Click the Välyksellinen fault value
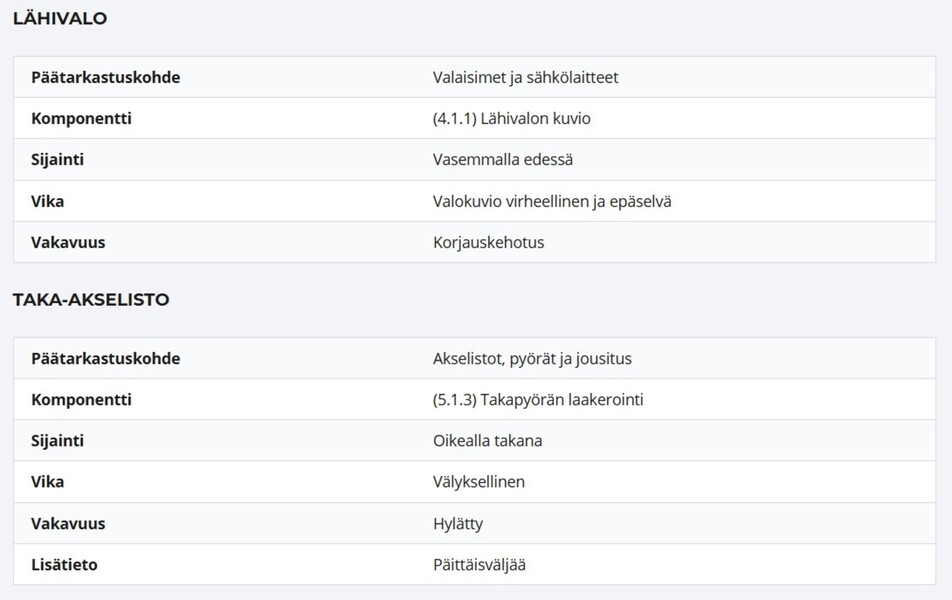 (x=478, y=482)
